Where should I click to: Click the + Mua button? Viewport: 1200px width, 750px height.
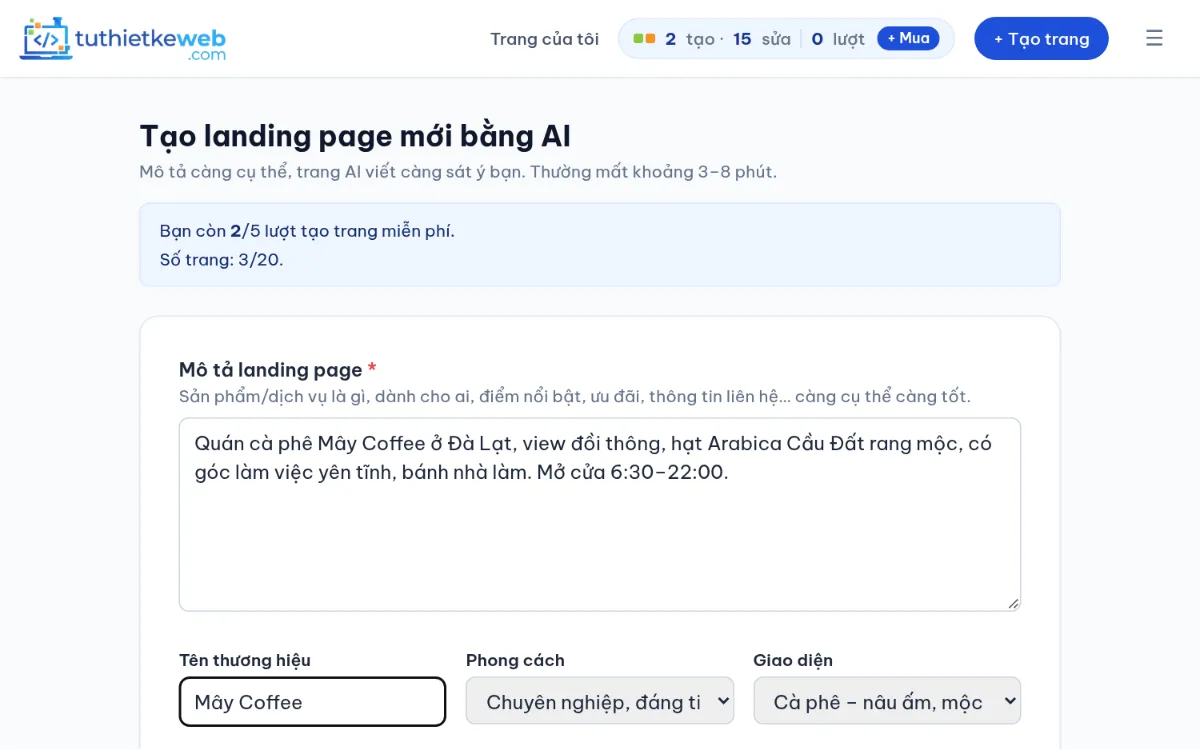(908, 38)
